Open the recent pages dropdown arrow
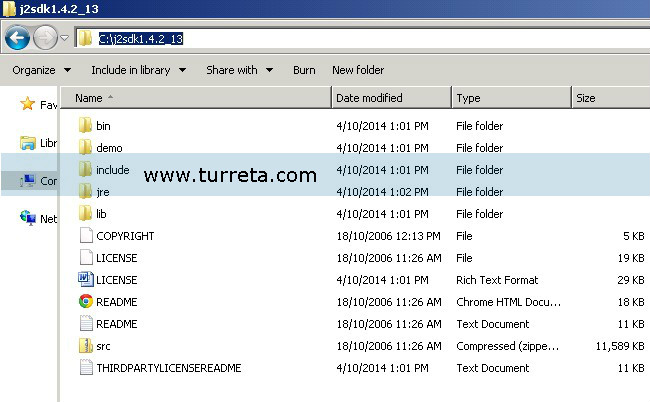Viewport: 650px width, 402px height. 64,38
